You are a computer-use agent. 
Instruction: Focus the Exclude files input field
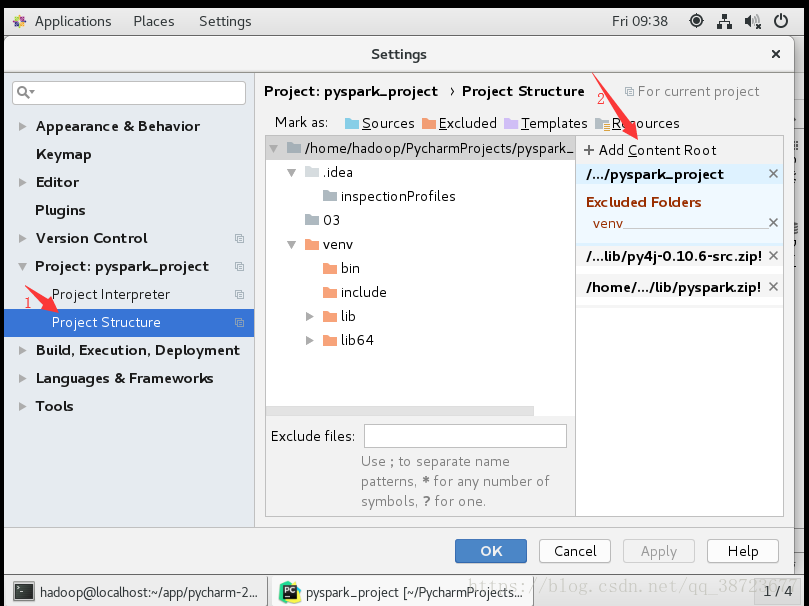coord(465,436)
